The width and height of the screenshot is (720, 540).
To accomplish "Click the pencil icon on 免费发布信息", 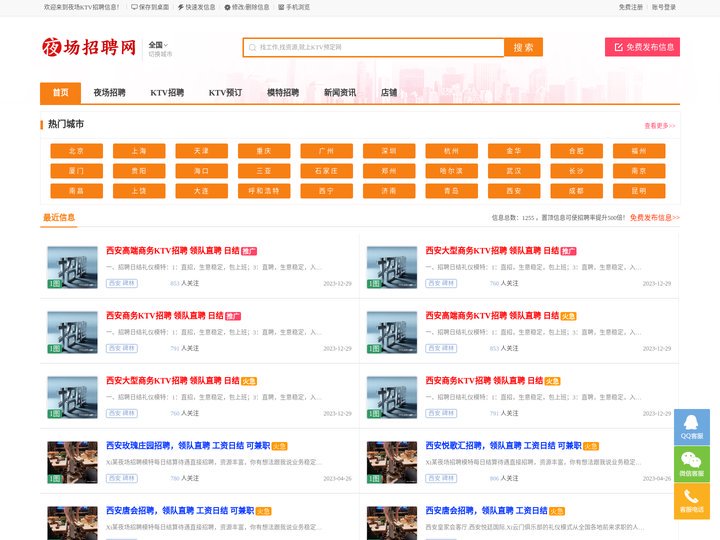I will 619,47.
